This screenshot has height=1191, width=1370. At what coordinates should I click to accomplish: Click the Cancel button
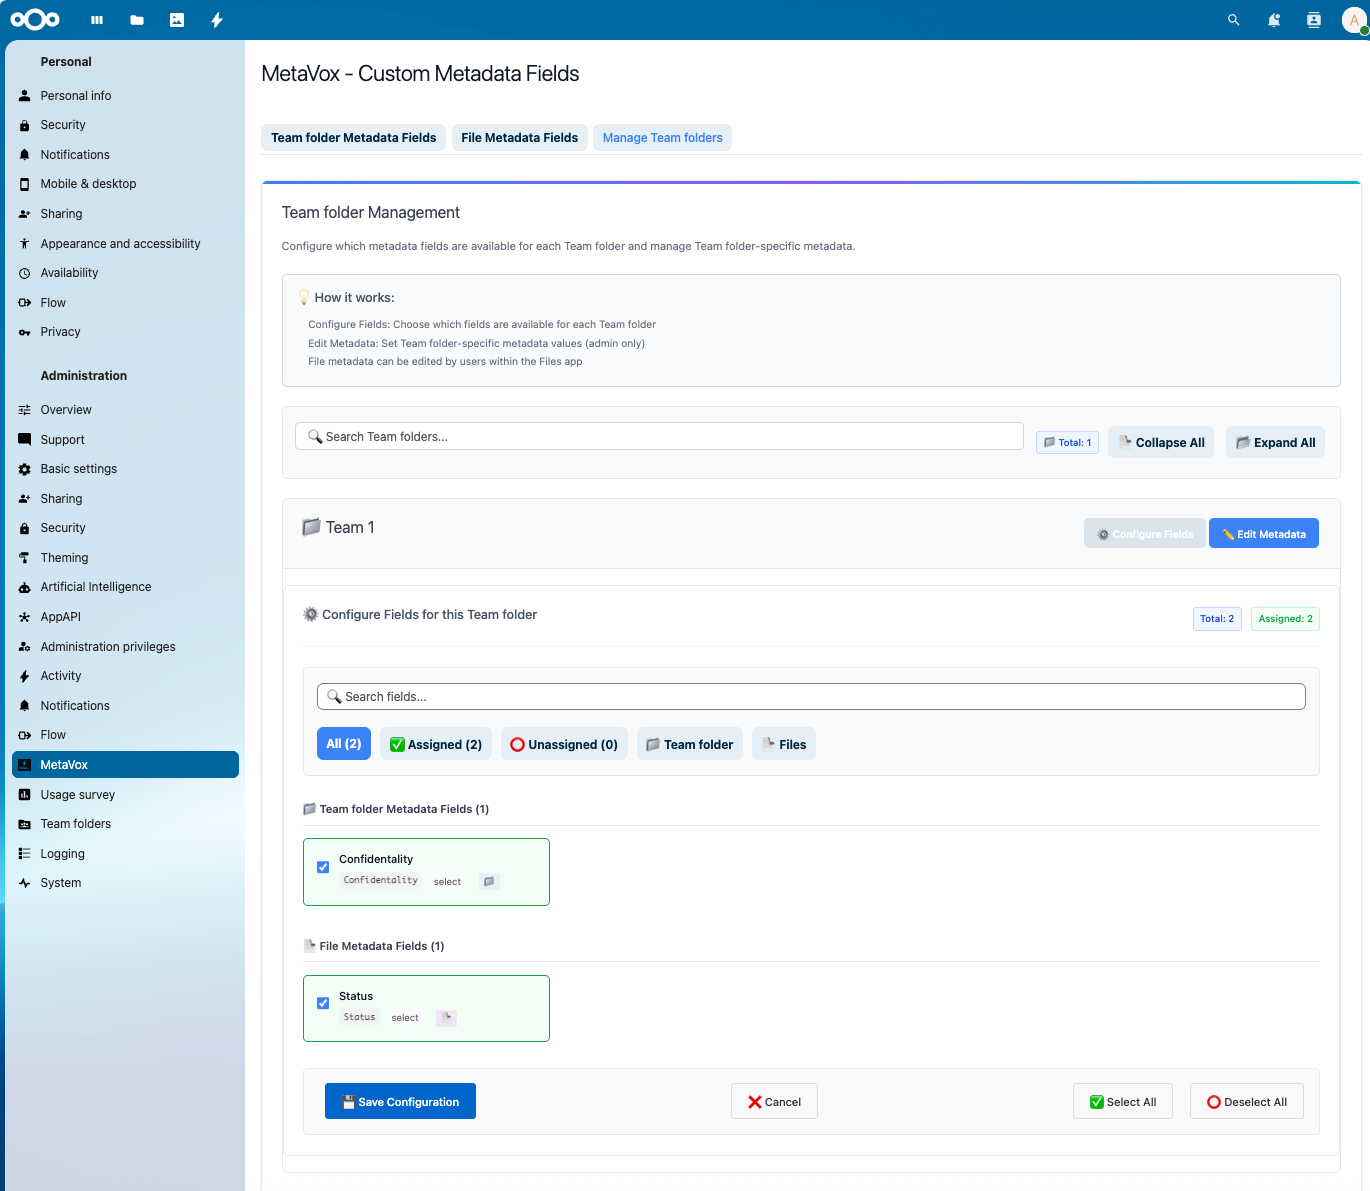[x=774, y=1101]
